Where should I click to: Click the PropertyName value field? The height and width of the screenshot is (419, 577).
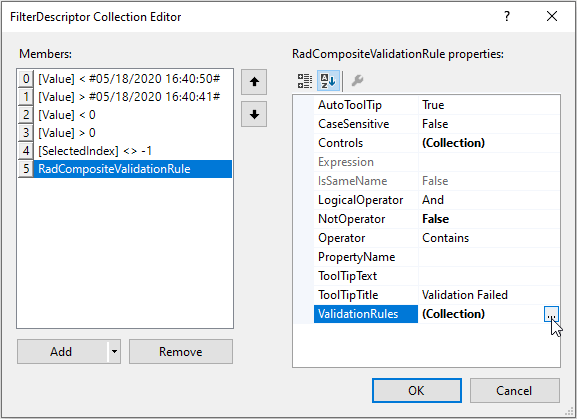489,257
